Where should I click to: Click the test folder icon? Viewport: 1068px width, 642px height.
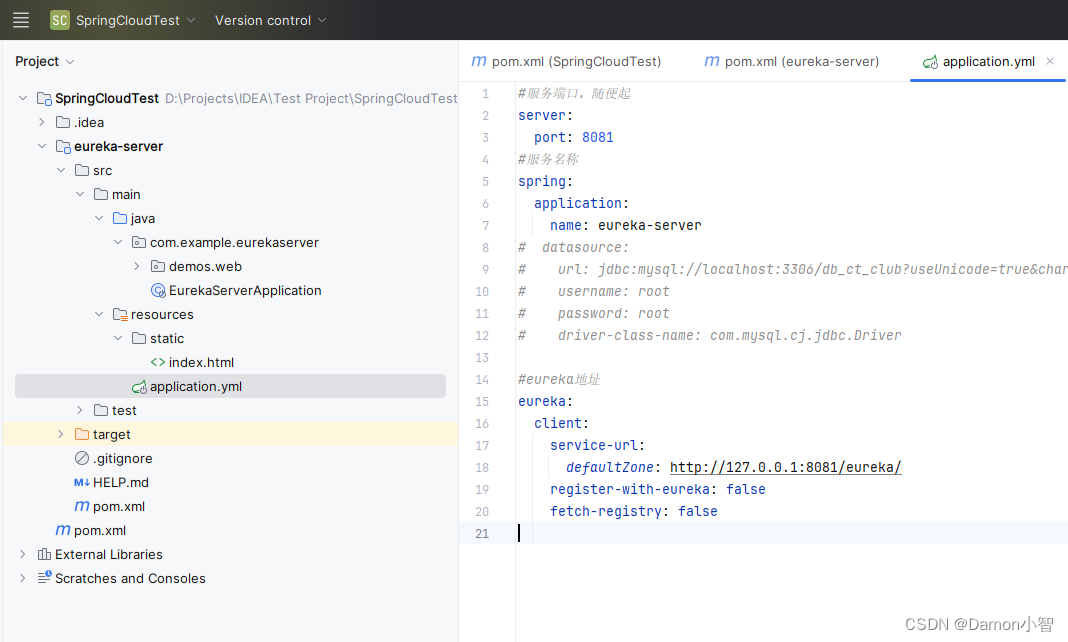101,410
